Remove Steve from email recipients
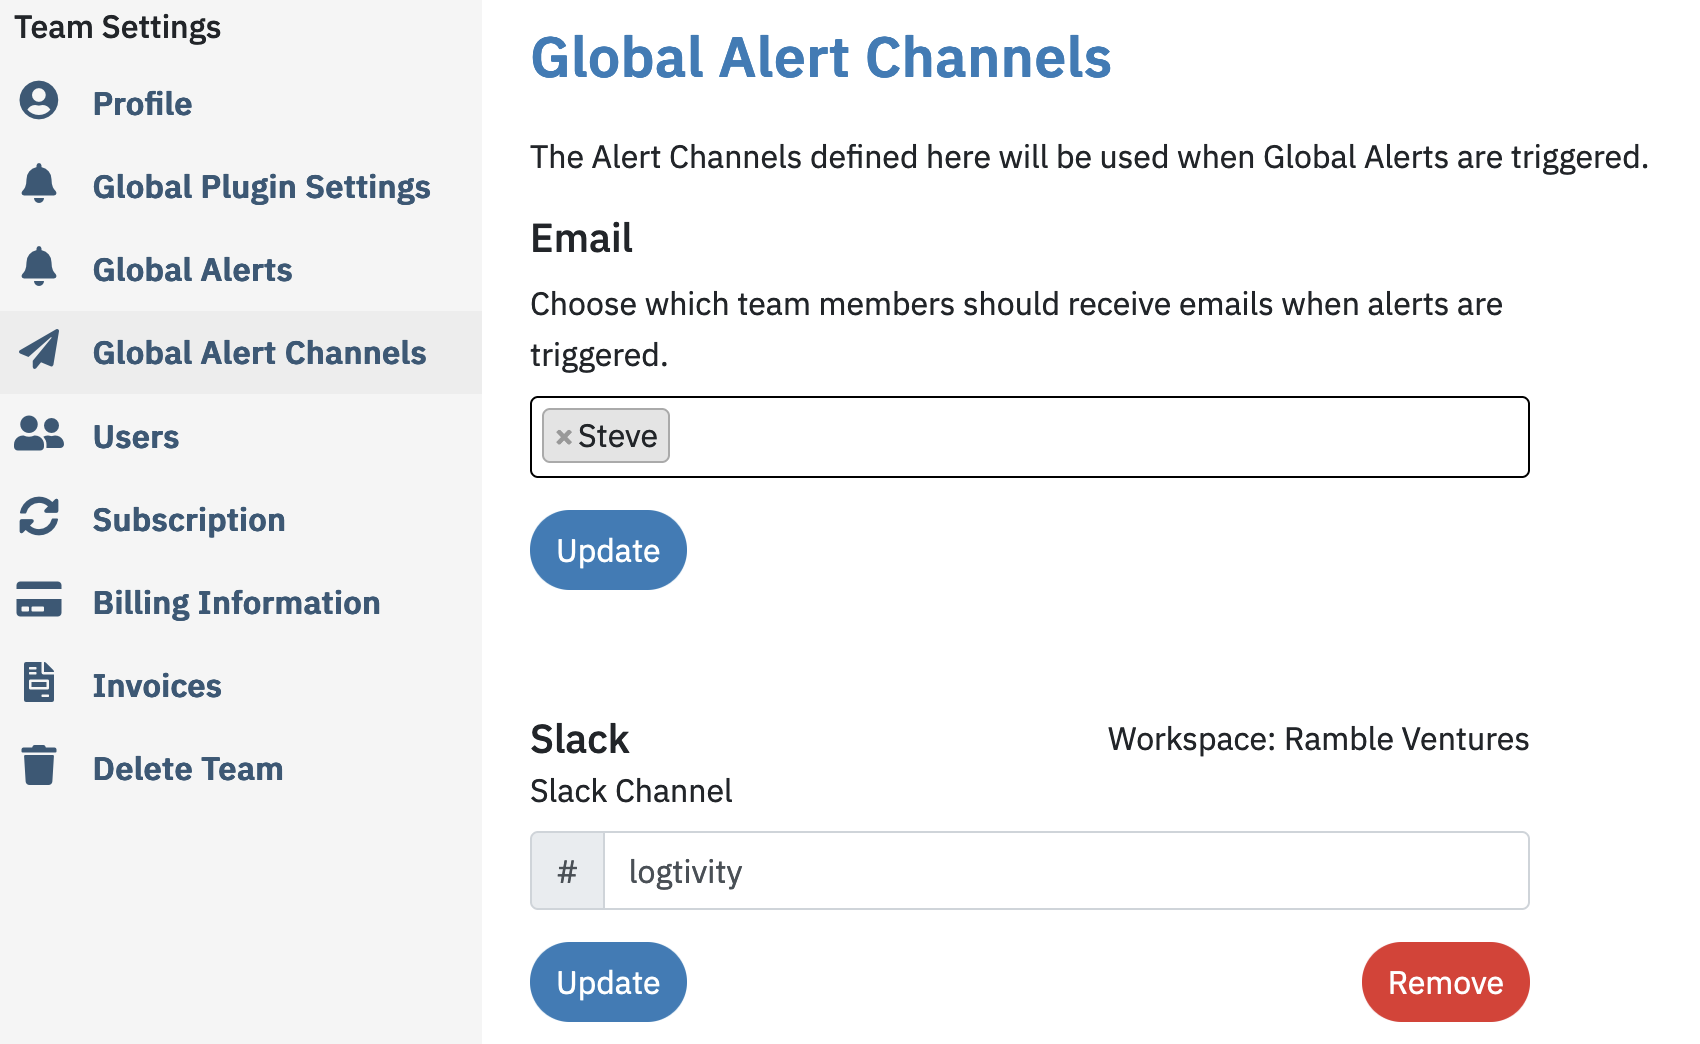The height and width of the screenshot is (1044, 1700). coord(562,435)
